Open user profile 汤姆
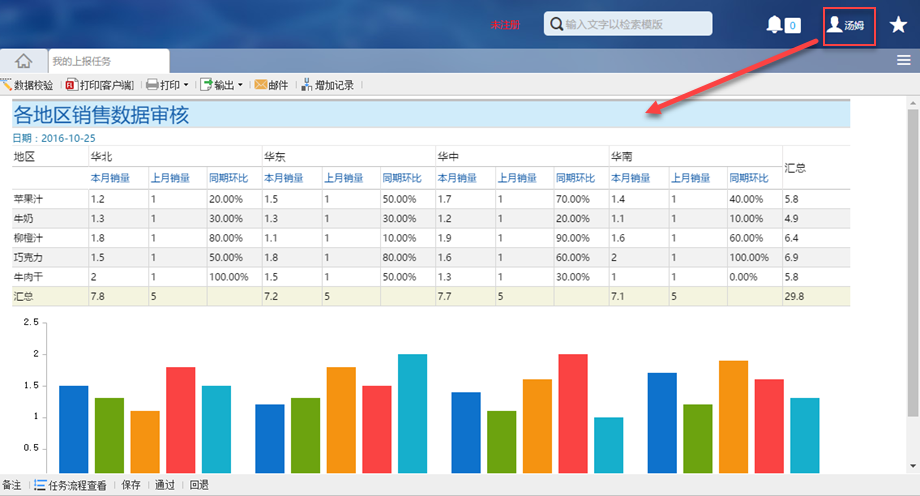 point(849,25)
